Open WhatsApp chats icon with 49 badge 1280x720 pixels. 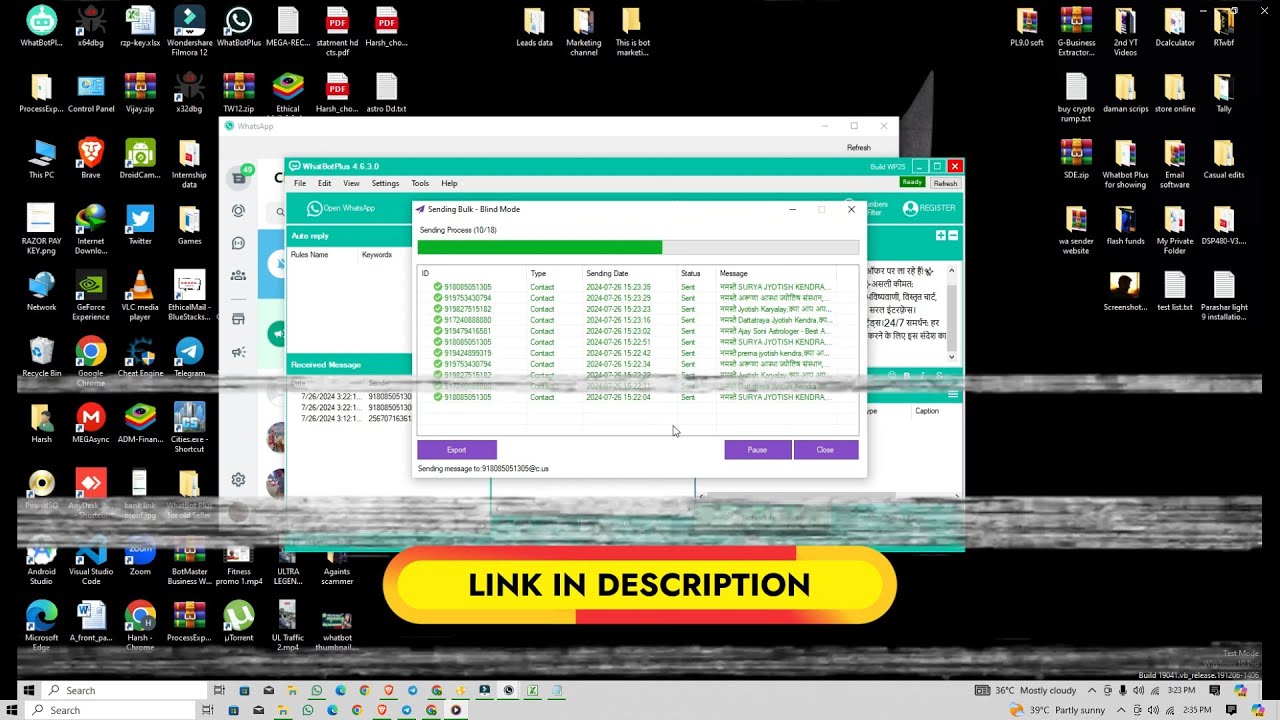[x=239, y=177]
